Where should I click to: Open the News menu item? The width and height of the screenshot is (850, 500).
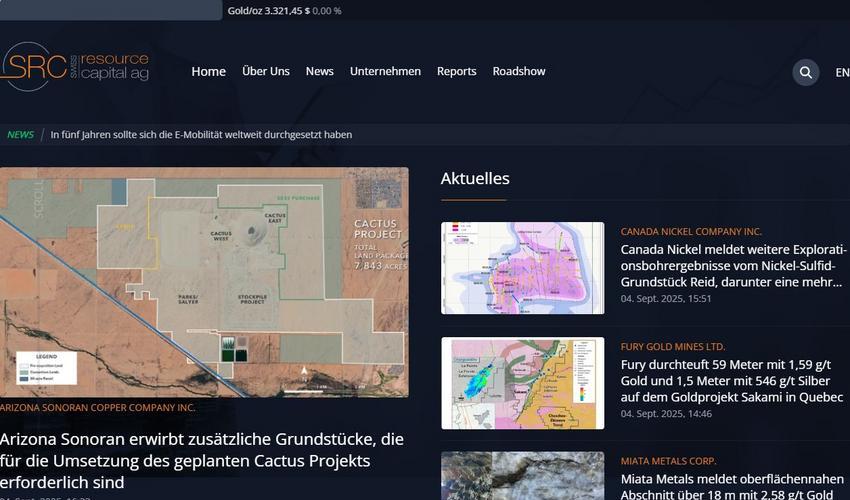pos(319,72)
